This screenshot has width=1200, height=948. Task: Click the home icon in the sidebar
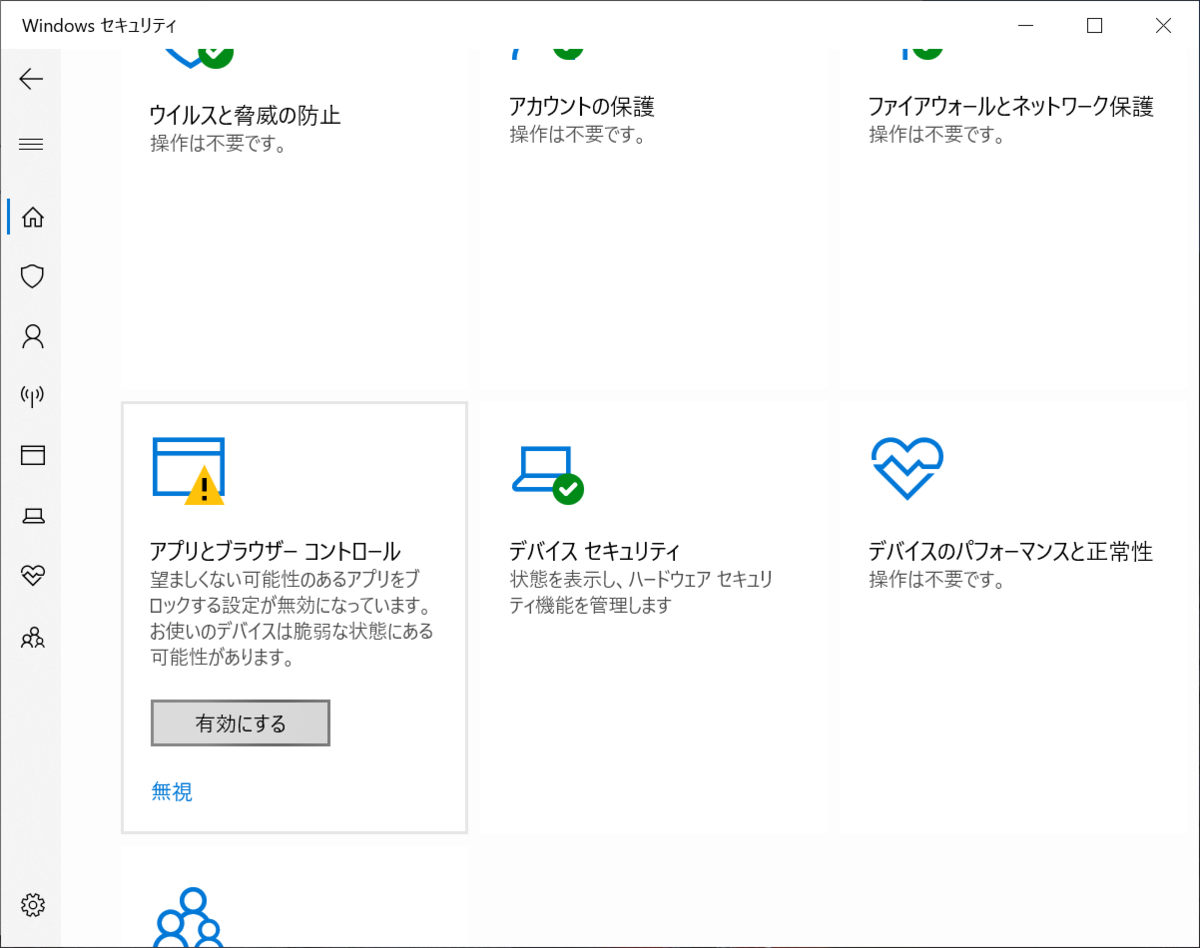click(31, 216)
